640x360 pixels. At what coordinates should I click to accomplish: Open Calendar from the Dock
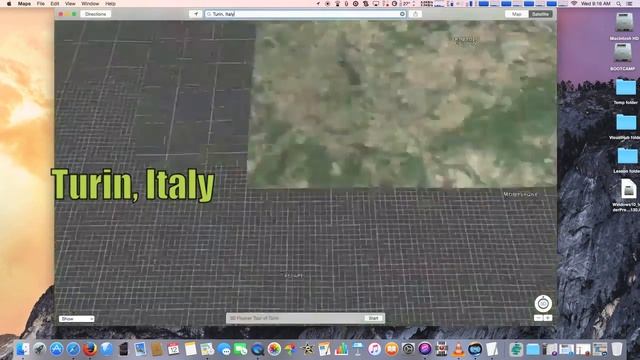pyautogui.click(x=173, y=349)
